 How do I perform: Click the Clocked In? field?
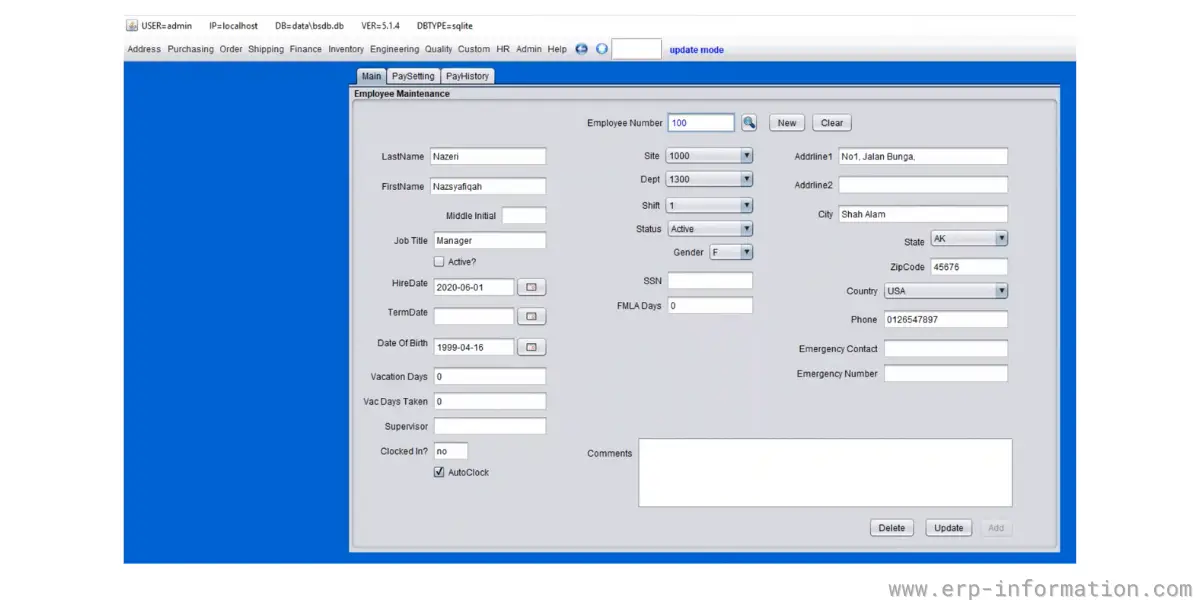pyautogui.click(x=450, y=451)
